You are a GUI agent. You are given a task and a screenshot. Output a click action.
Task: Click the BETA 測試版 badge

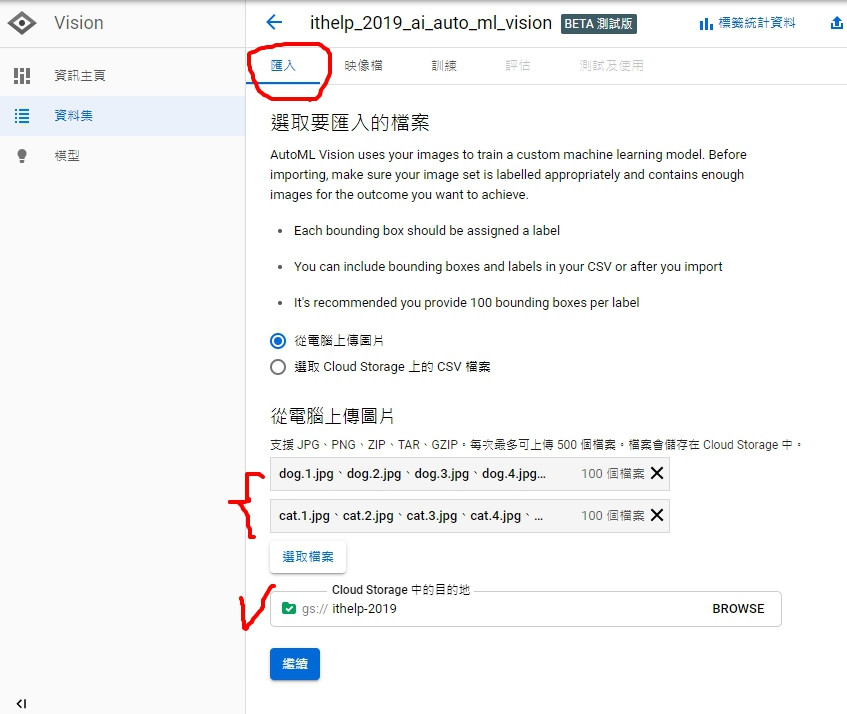click(x=599, y=24)
